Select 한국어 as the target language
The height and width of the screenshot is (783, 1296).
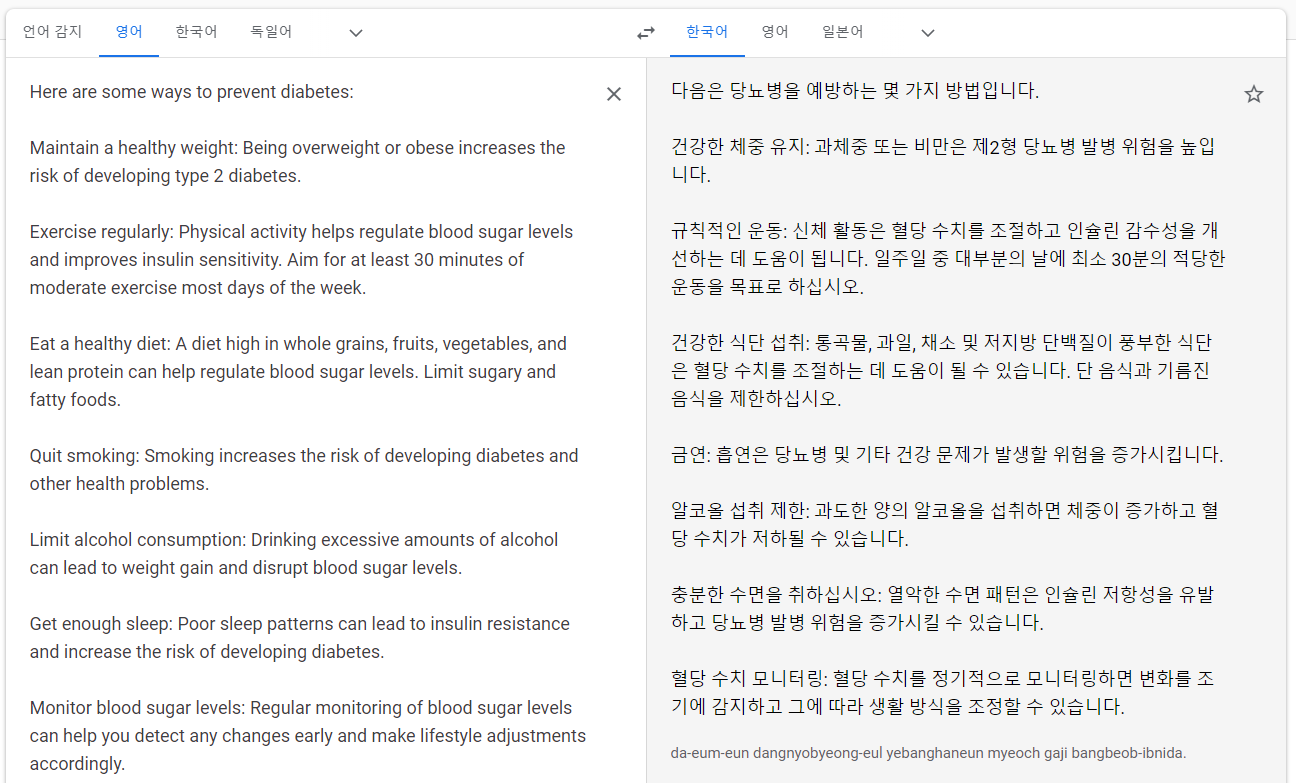(x=707, y=32)
